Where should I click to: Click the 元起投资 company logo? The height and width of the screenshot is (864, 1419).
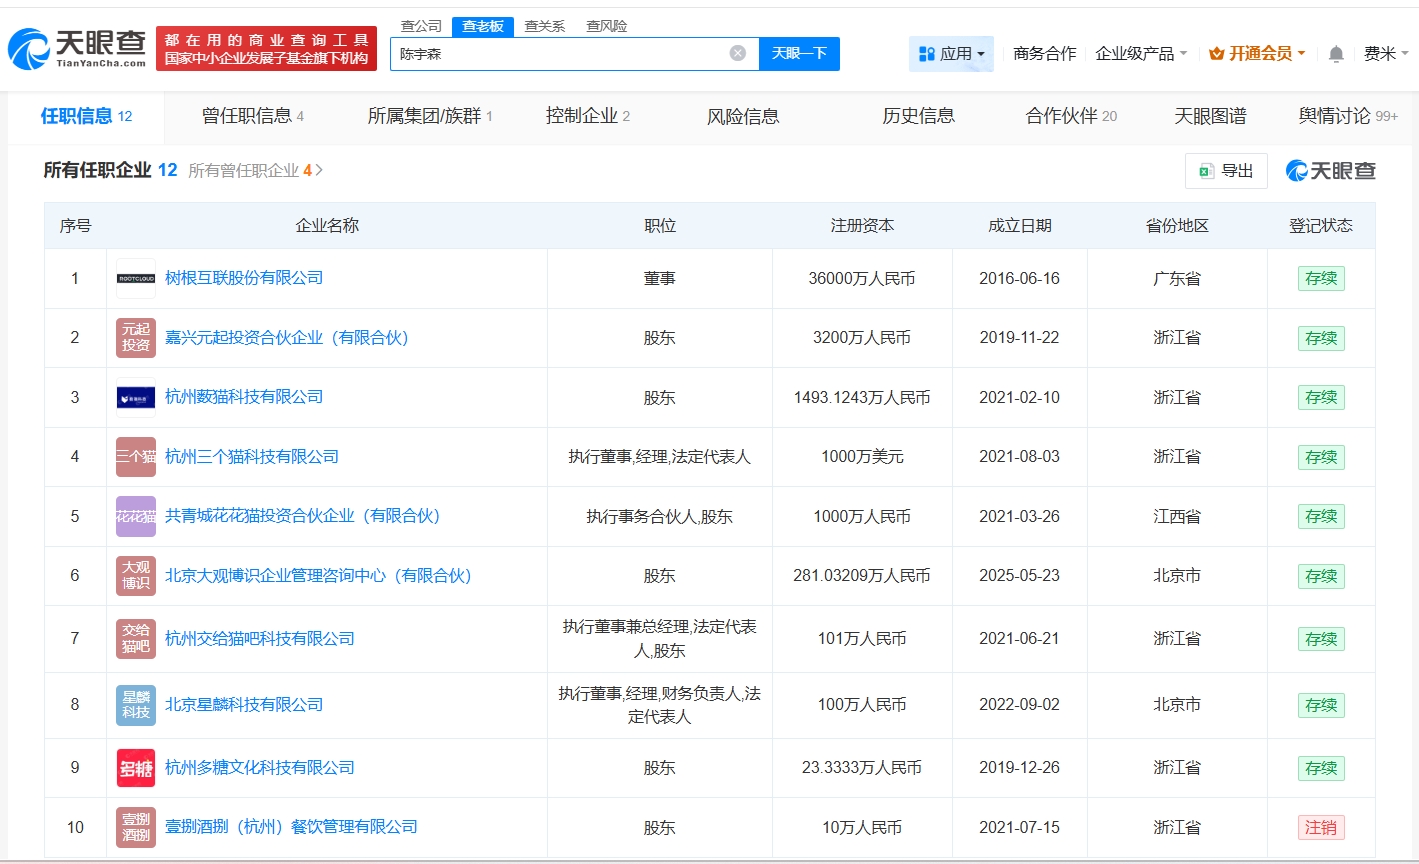tap(136, 338)
